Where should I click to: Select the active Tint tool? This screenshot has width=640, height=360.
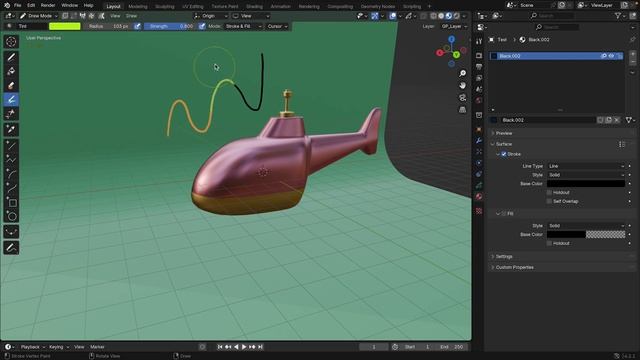(x=11, y=100)
